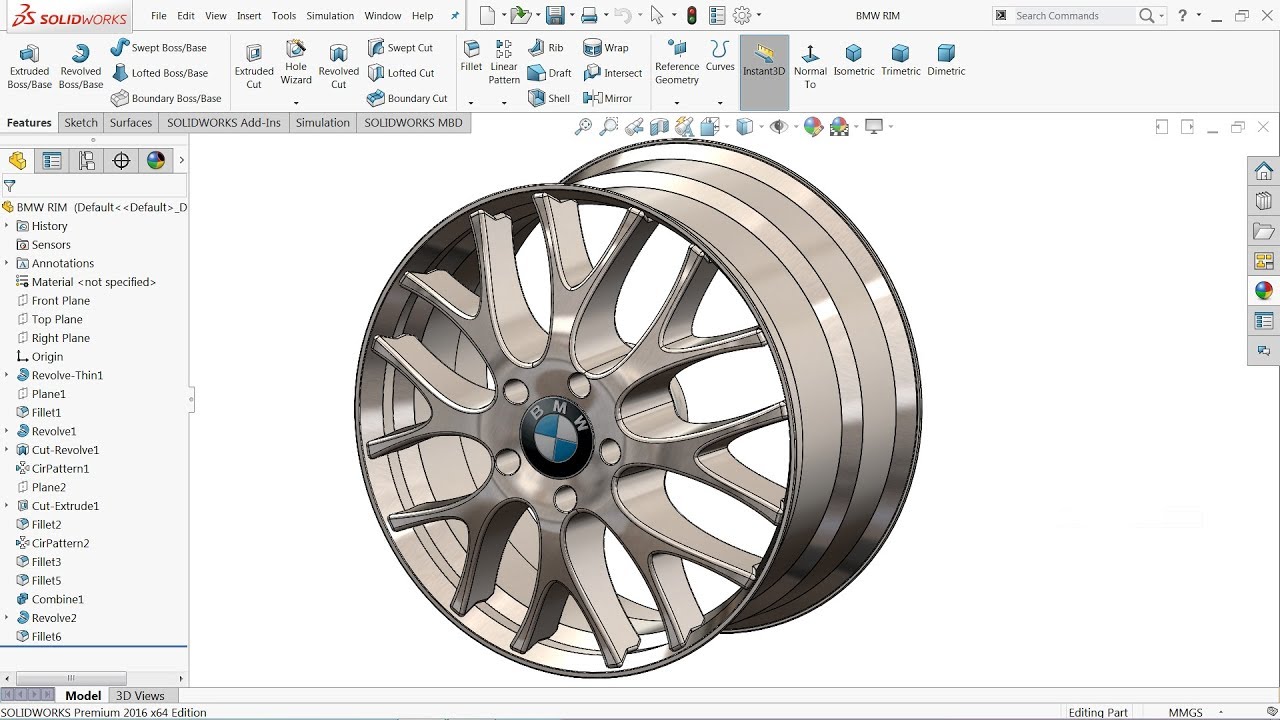Open the ConfigurationManager panel tab
This screenshot has height=720, width=1280.
87,161
